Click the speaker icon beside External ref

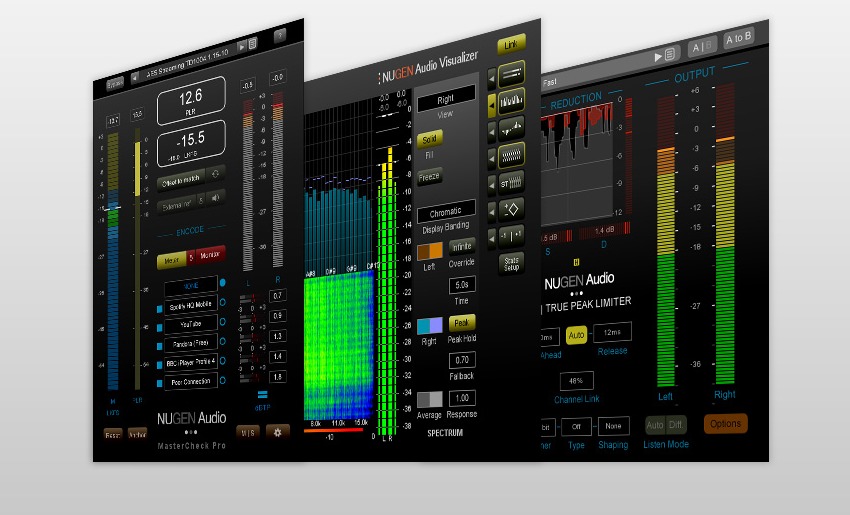coord(215,197)
